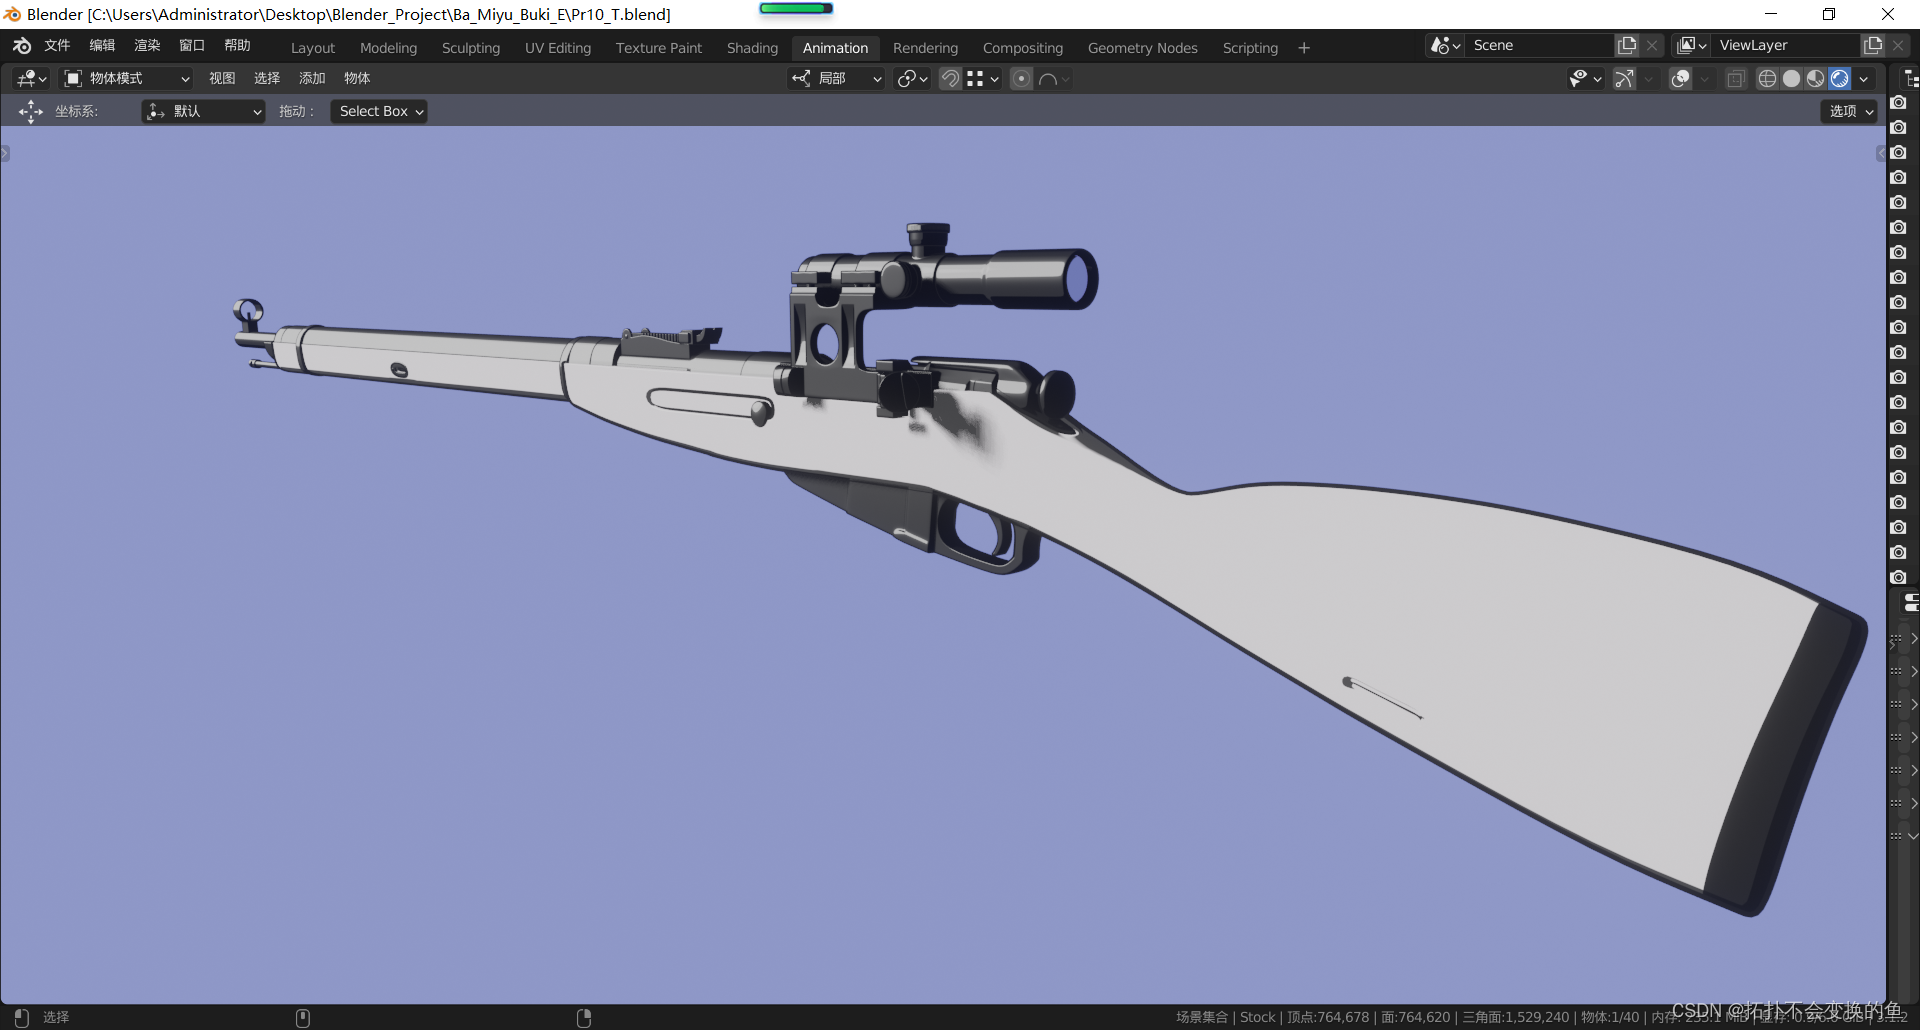Switch to the Texture Paint workspace
The height and width of the screenshot is (1030, 1920).
click(x=659, y=48)
